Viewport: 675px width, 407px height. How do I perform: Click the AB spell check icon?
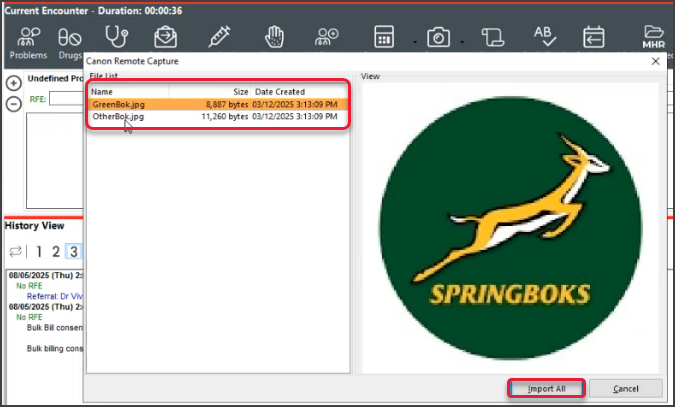point(545,37)
